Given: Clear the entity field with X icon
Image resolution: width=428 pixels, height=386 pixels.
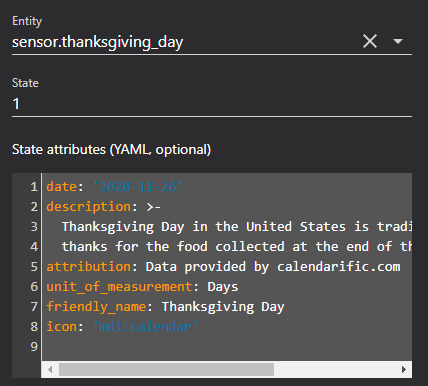Looking at the screenshot, I should (370, 42).
